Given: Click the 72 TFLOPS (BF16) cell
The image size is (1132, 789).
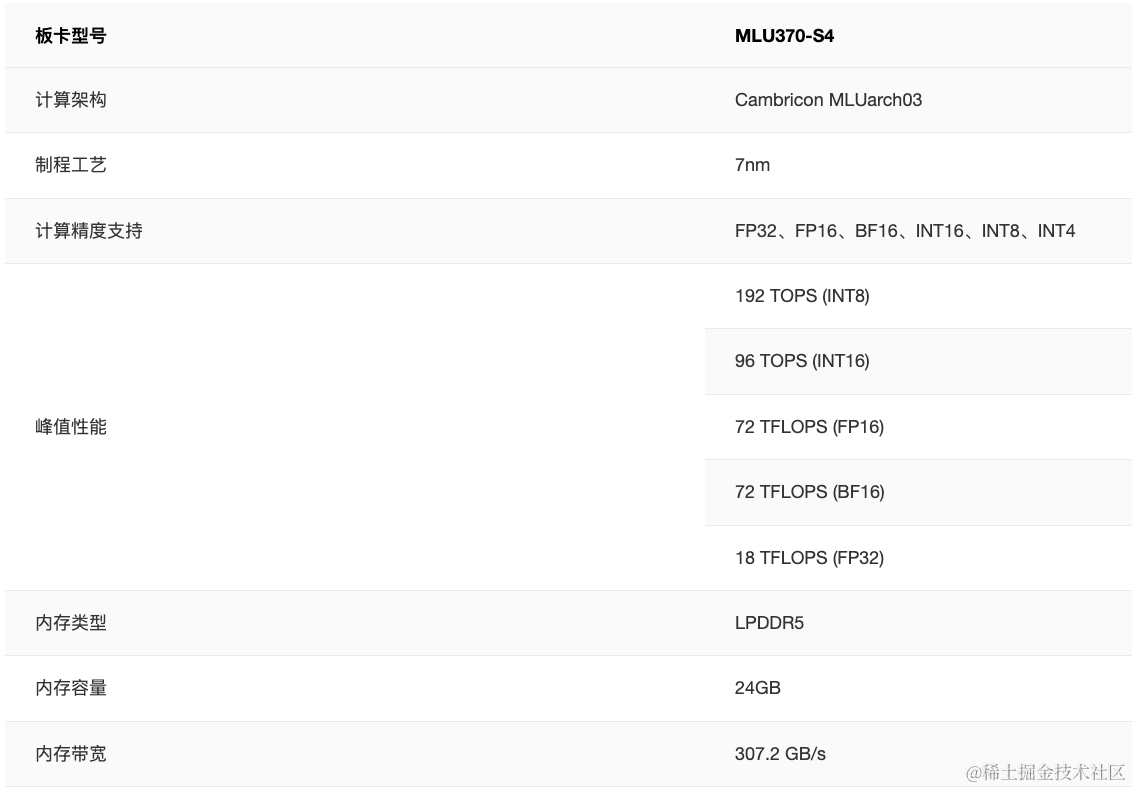Looking at the screenshot, I should click(x=809, y=492).
